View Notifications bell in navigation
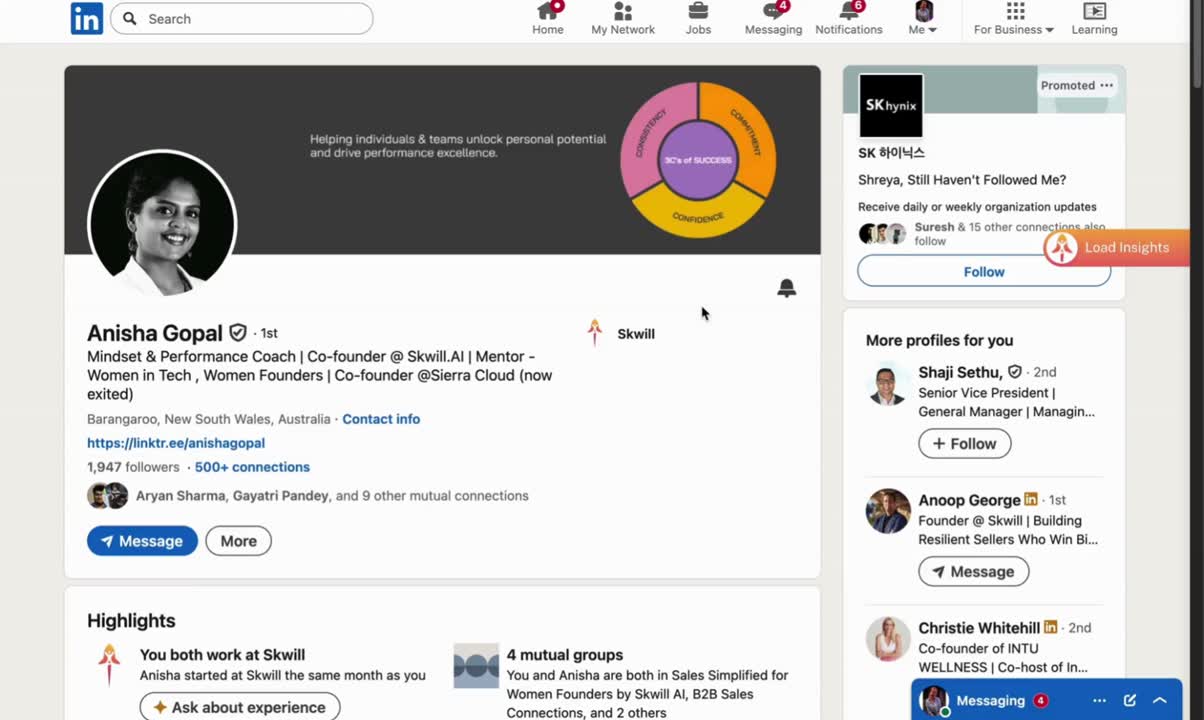 point(849,19)
